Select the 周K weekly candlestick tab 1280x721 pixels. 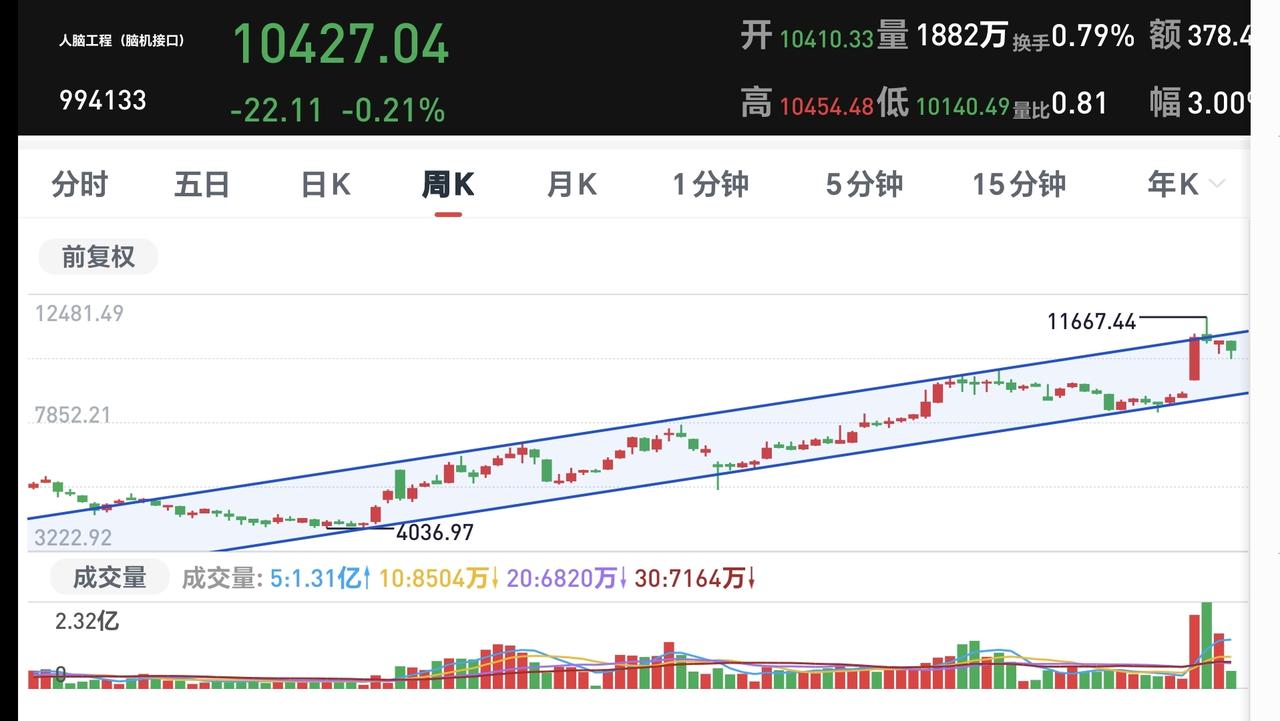pos(447,184)
